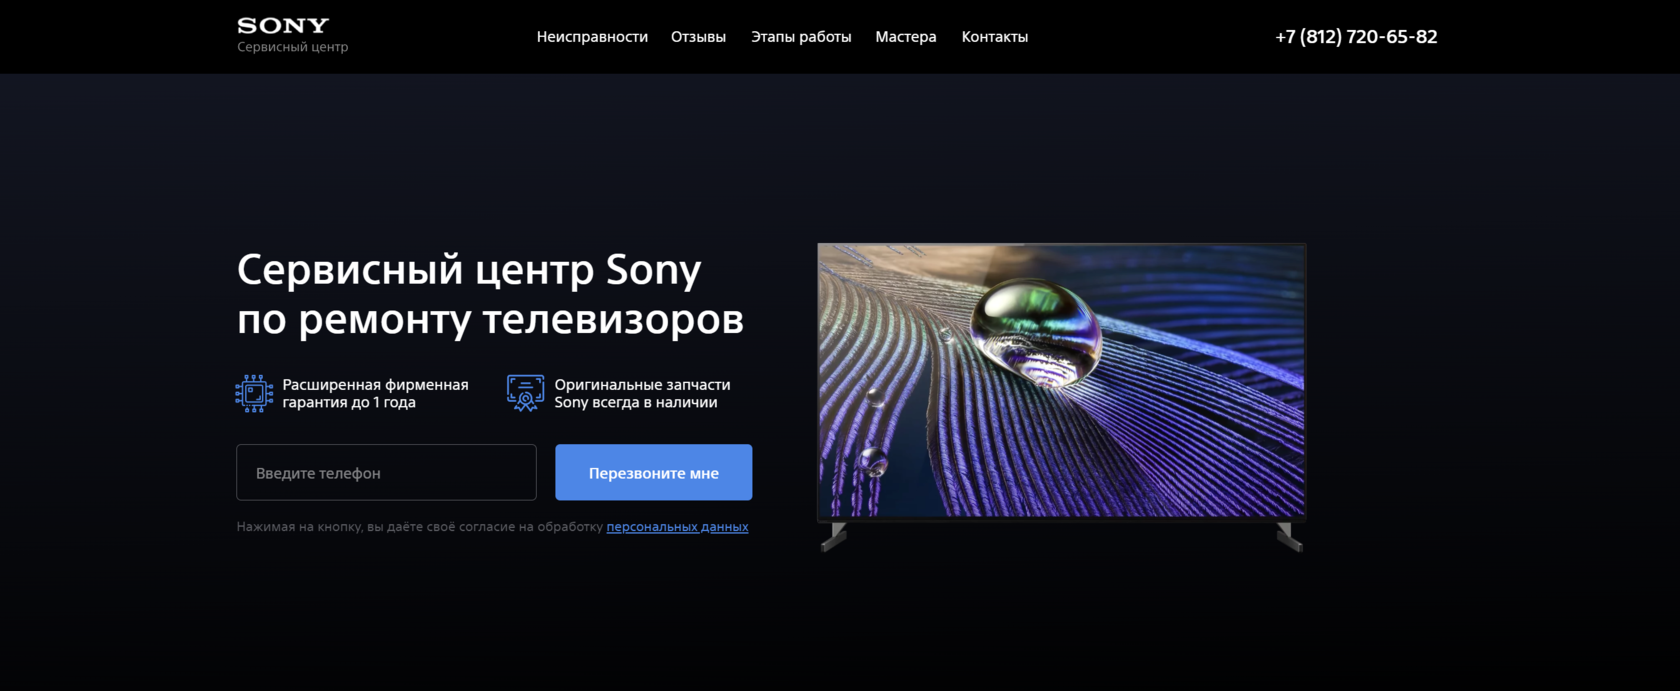The width and height of the screenshot is (1680, 691).
Task: Open the 'персональных данных' link
Action: (677, 527)
